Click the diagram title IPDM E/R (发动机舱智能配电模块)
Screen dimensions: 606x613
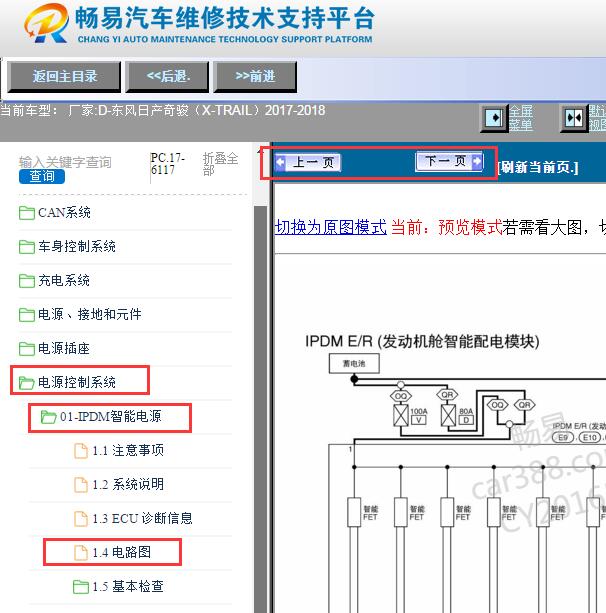(x=422, y=341)
